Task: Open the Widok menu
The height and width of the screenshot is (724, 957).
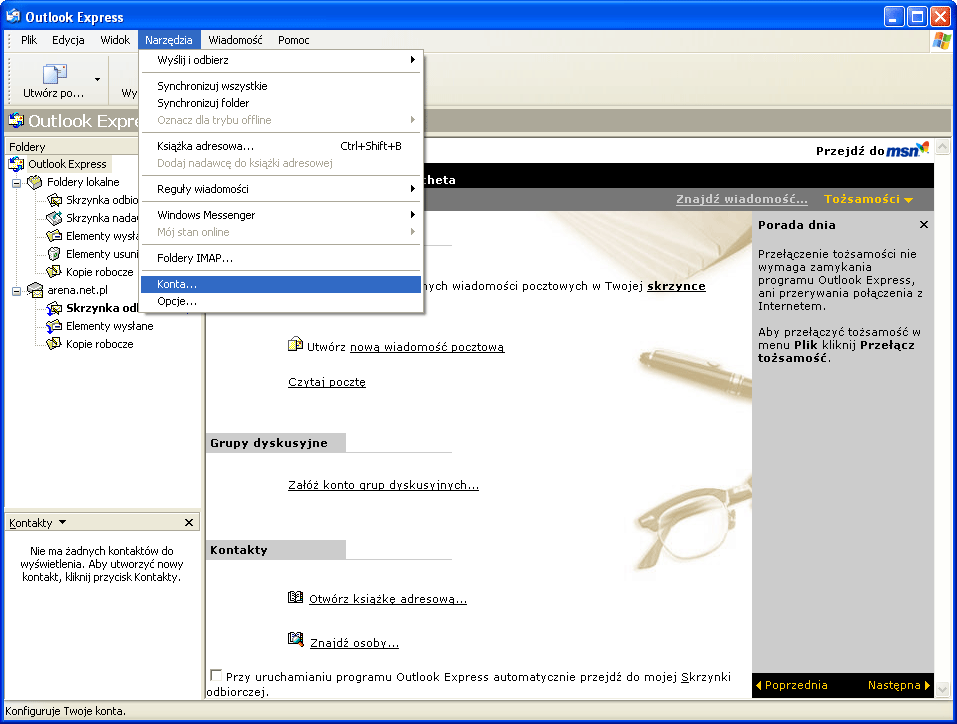Action: 115,40
